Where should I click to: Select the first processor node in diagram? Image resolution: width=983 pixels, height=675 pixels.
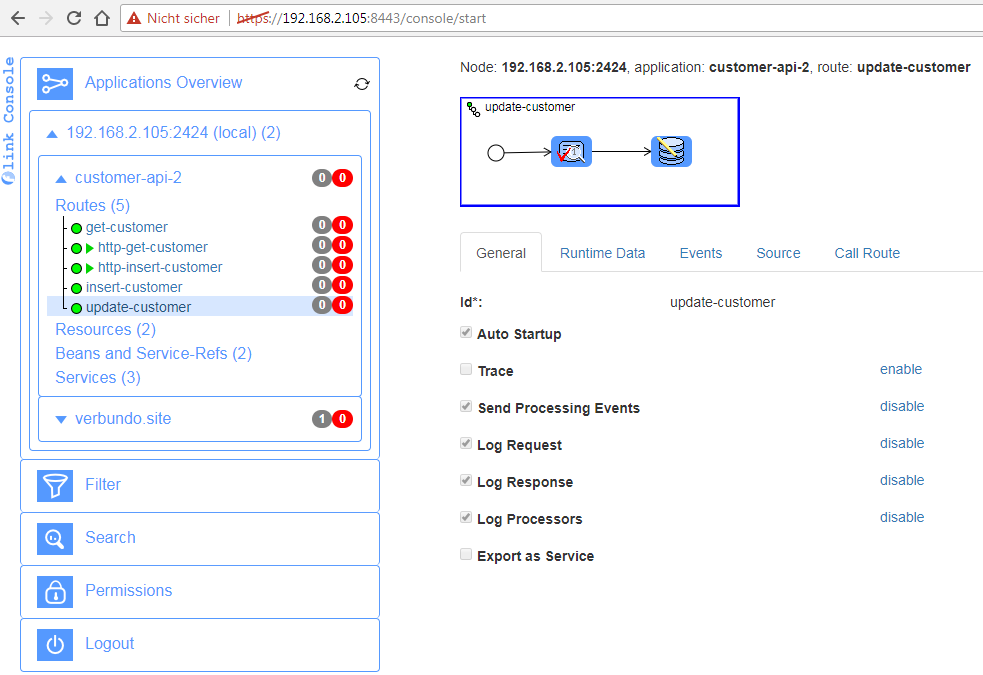tap(571, 152)
